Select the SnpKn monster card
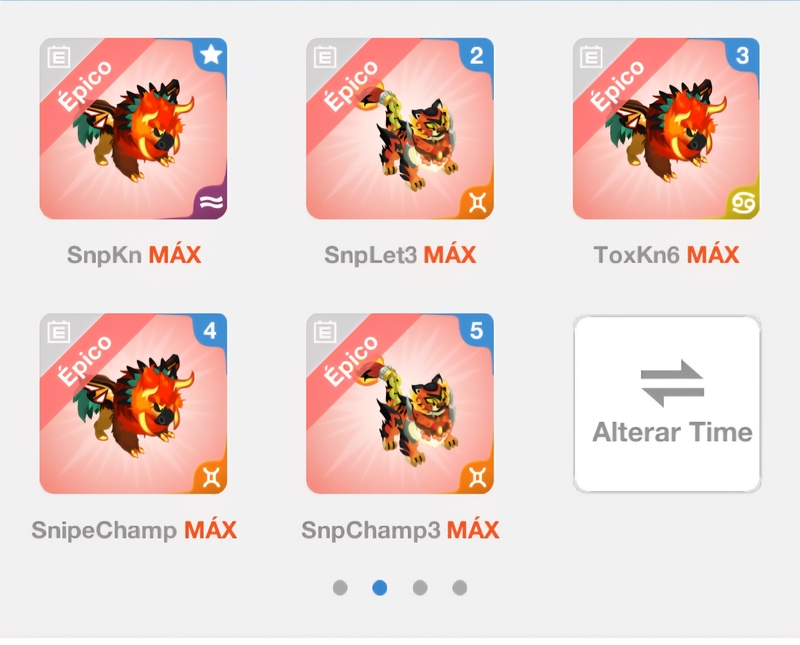 coord(134,129)
